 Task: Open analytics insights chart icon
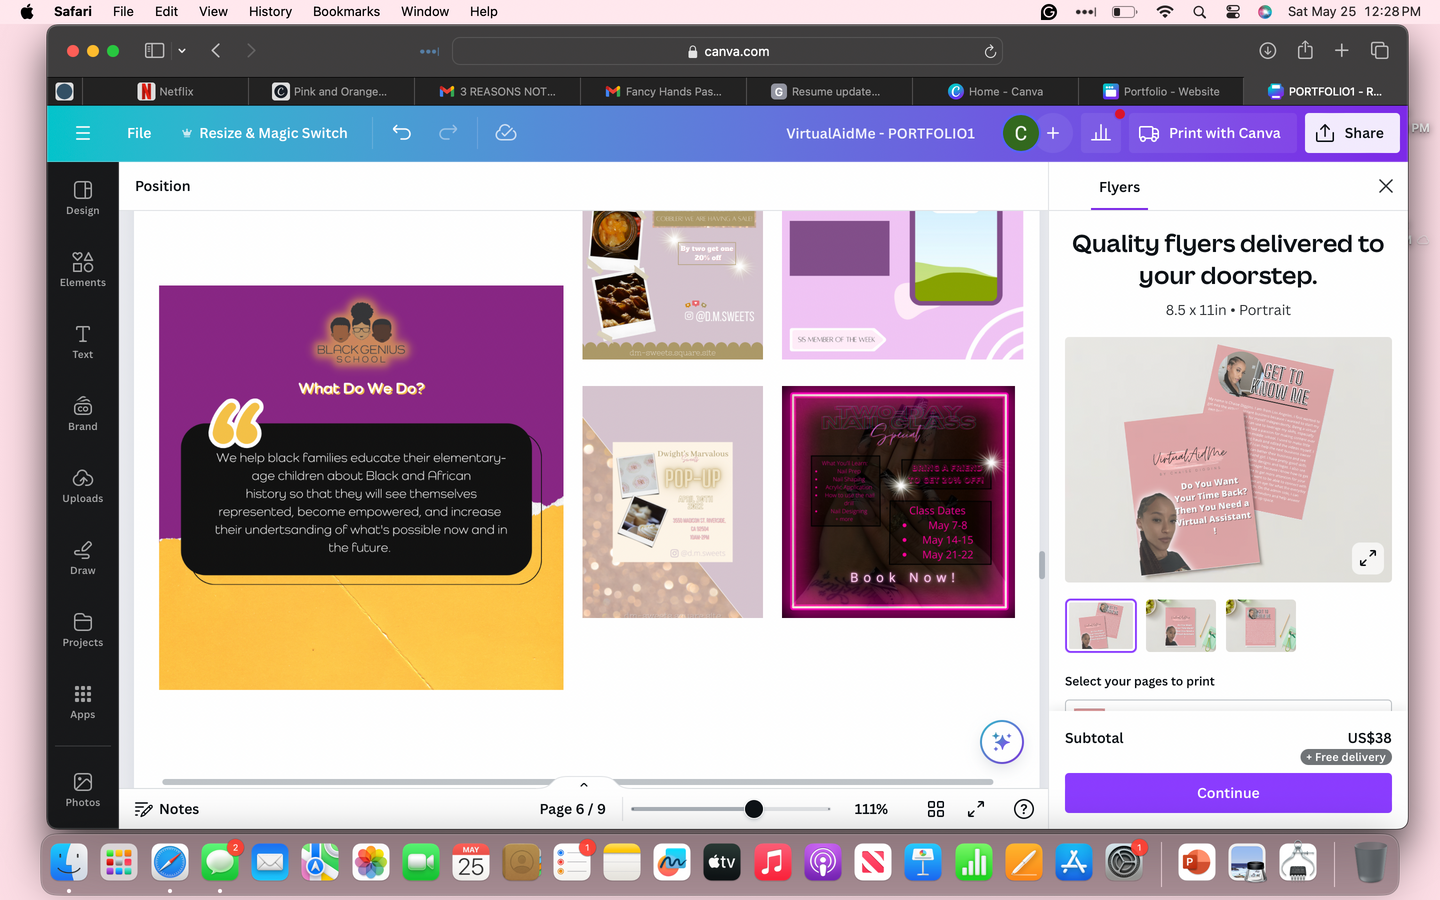(x=1101, y=133)
